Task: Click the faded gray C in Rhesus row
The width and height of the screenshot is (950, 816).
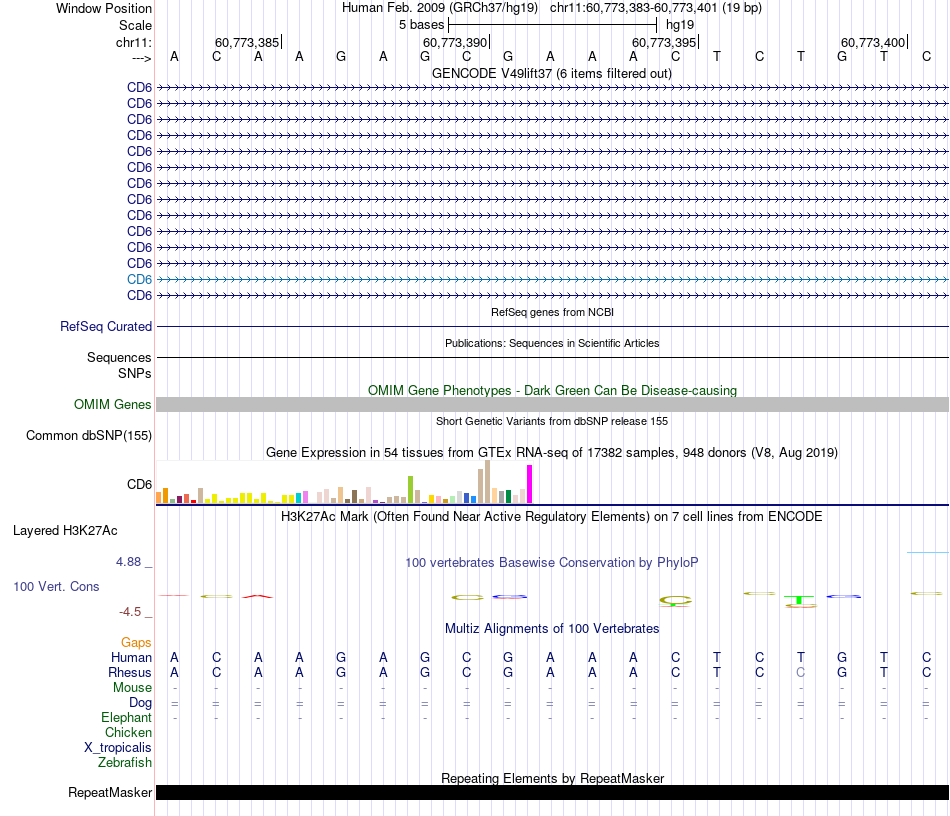Action: pos(800,672)
